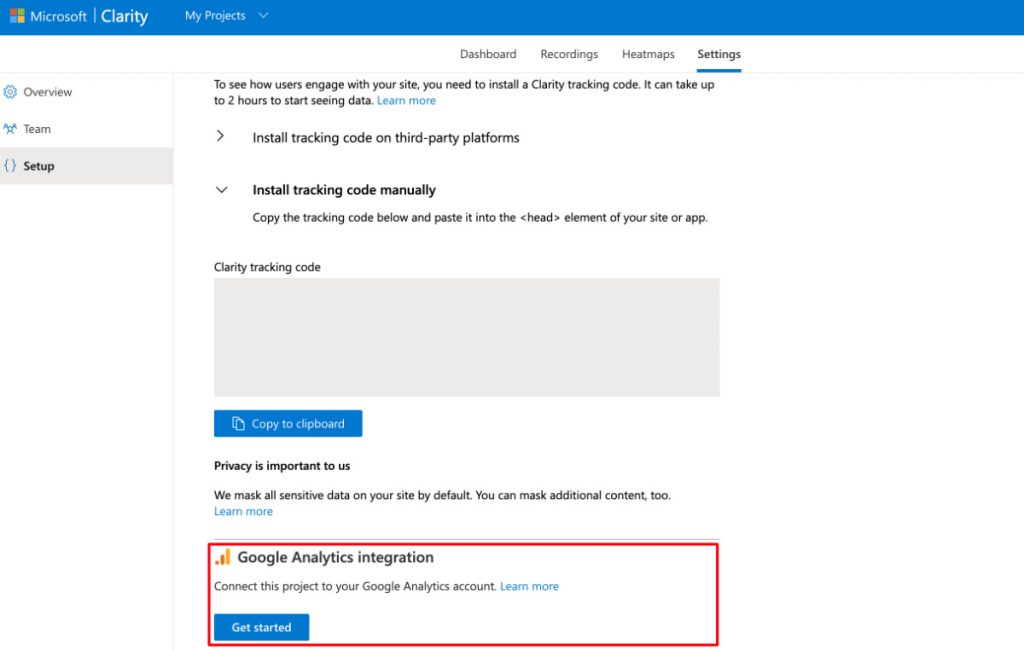Click the Clarity tracking code label
This screenshot has width=1024, height=650.
pos(267,267)
